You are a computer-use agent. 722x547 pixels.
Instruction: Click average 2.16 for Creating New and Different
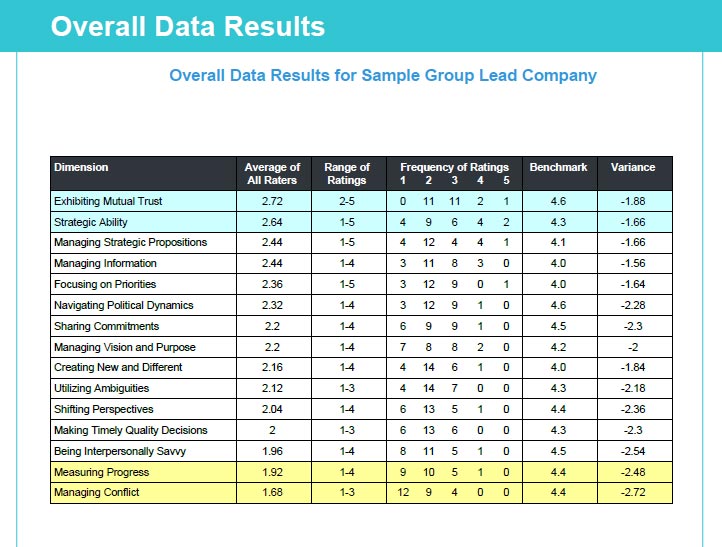[272, 367]
